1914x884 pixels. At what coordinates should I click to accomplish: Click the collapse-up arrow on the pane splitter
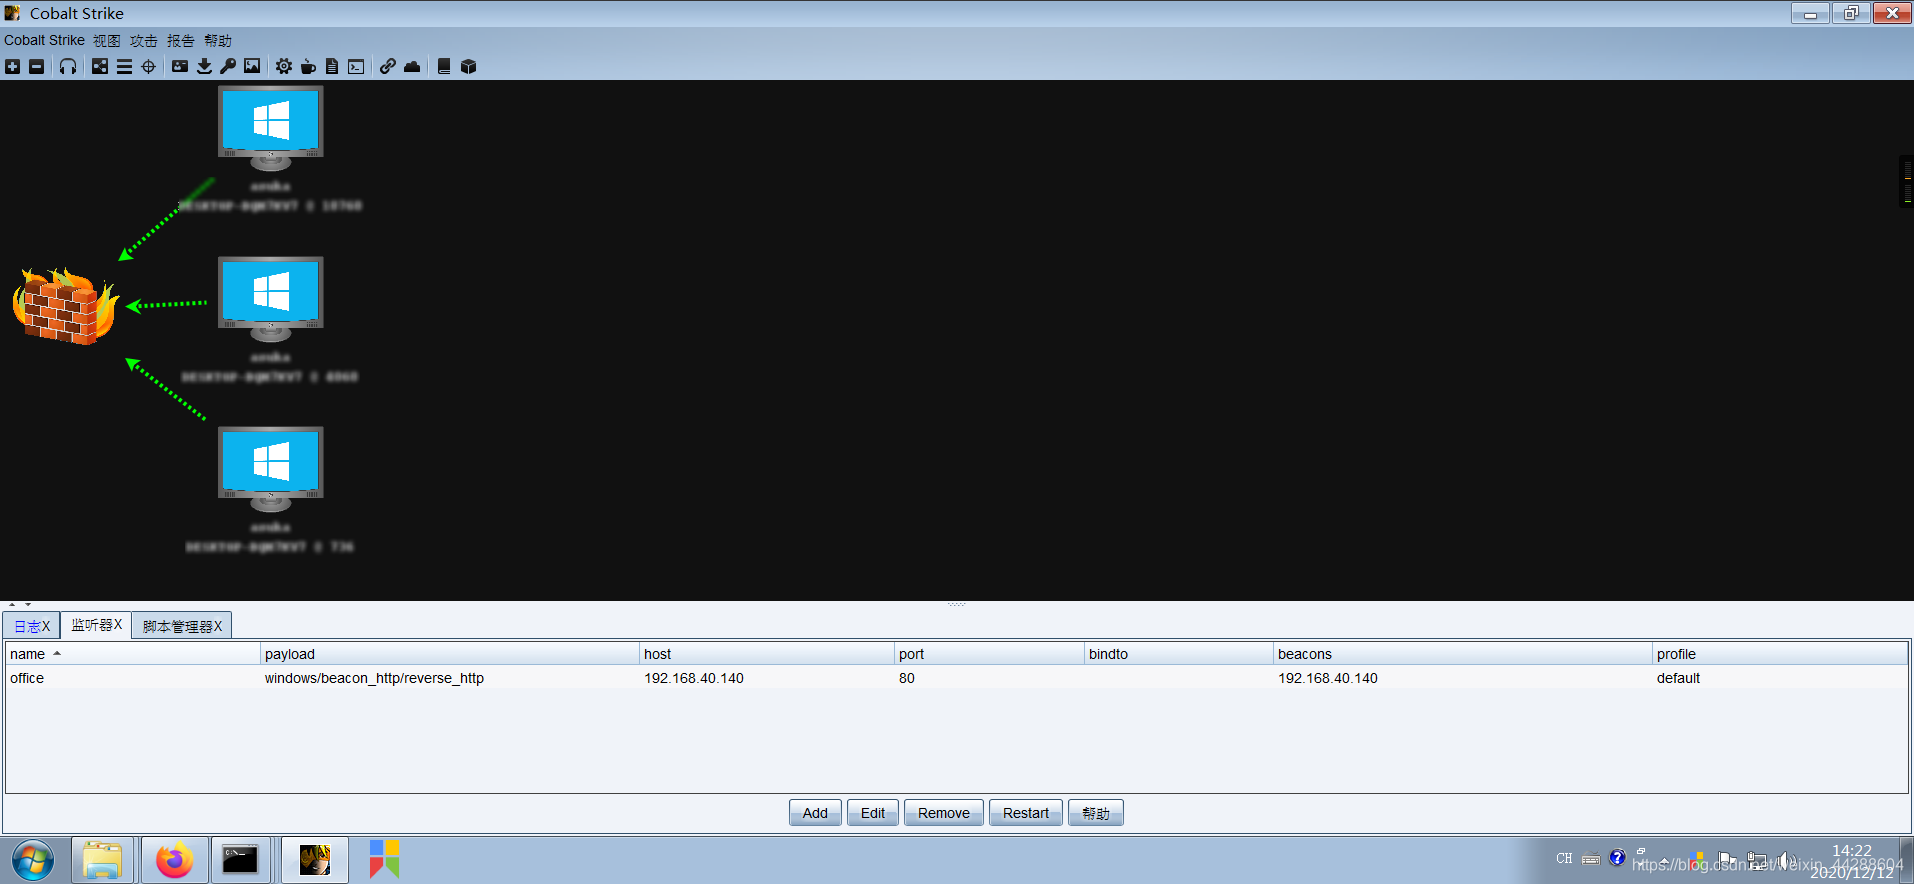point(12,605)
